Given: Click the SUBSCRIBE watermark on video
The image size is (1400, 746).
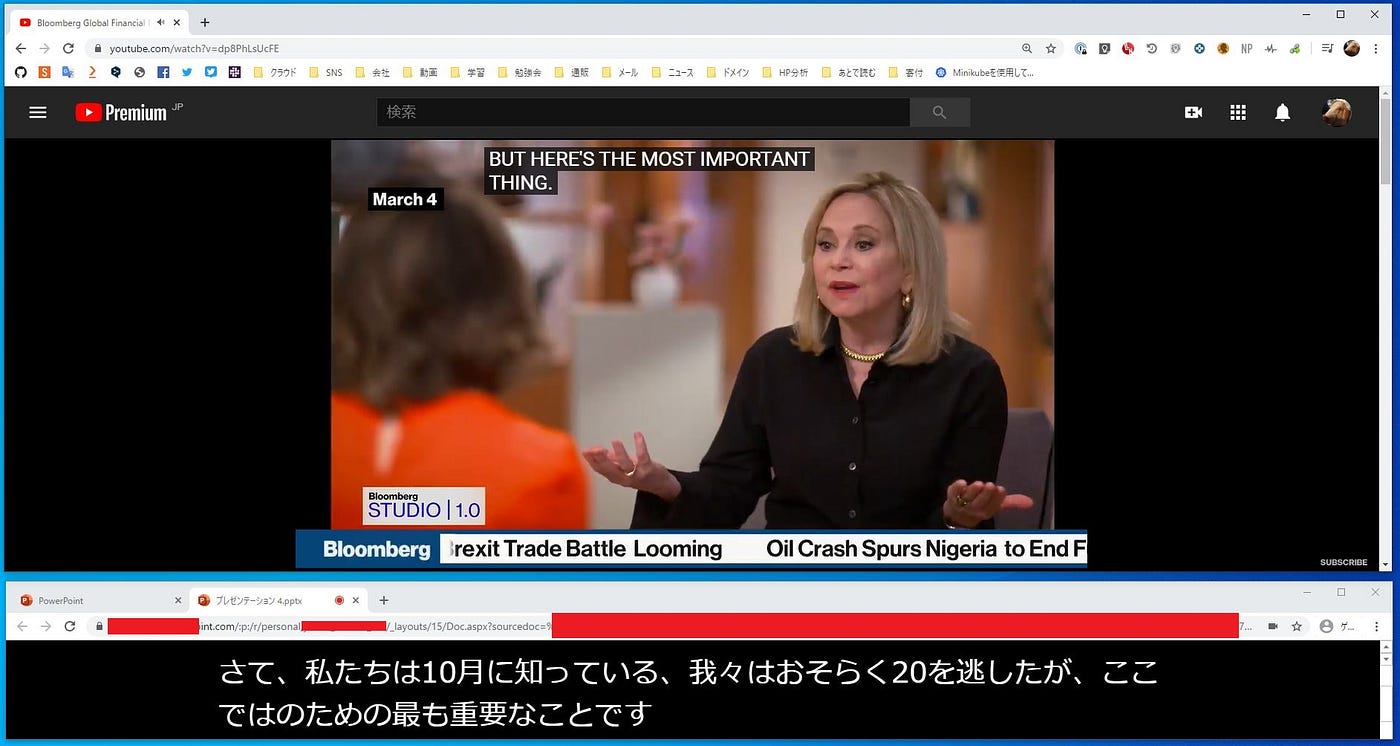Looking at the screenshot, I should tap(1343, 562).
